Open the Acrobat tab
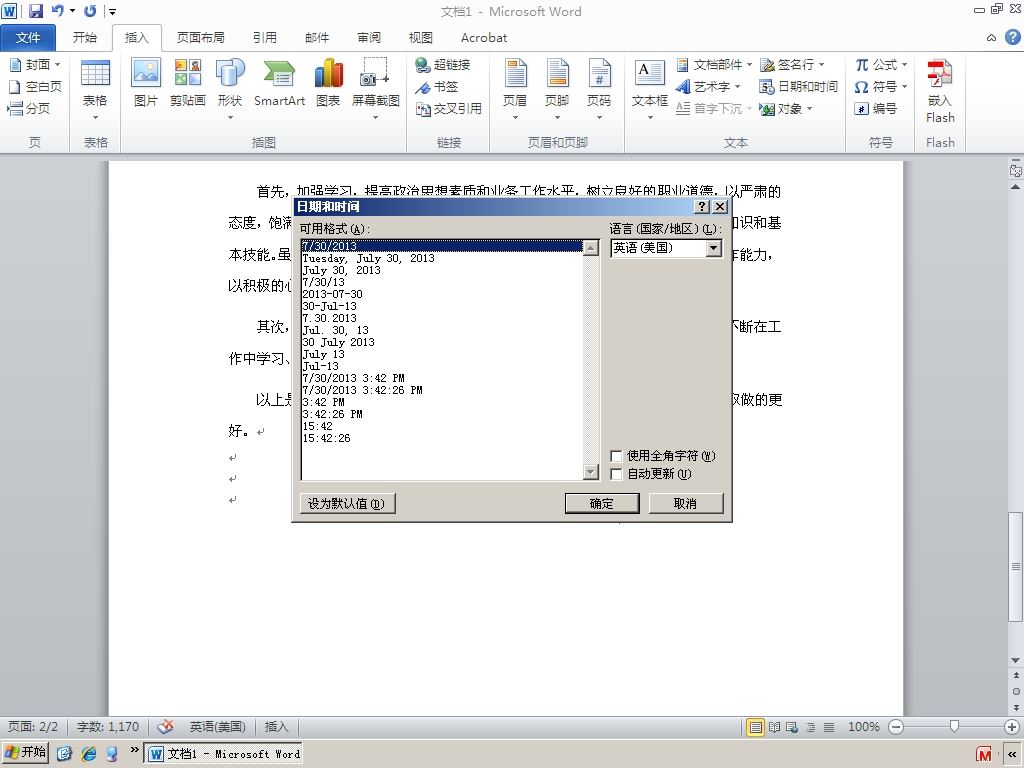 pos(484,38)
